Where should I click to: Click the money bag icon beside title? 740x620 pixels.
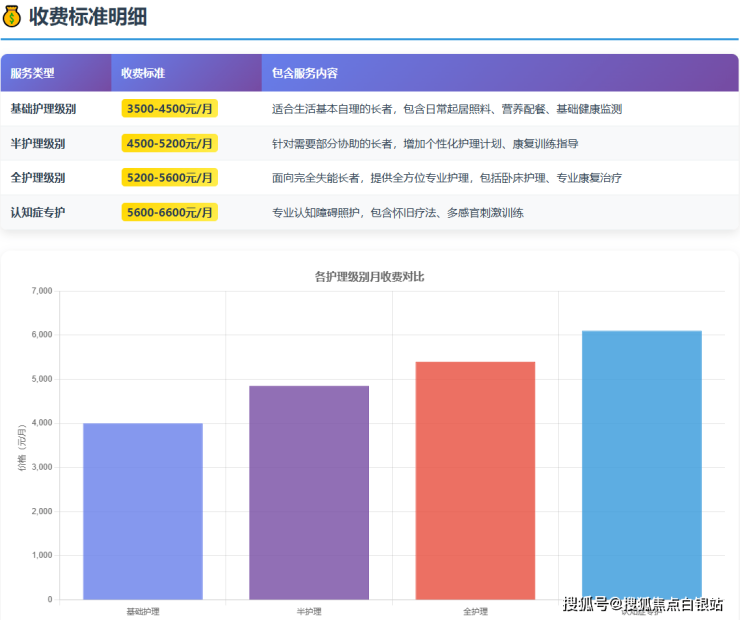click(13, 16)
